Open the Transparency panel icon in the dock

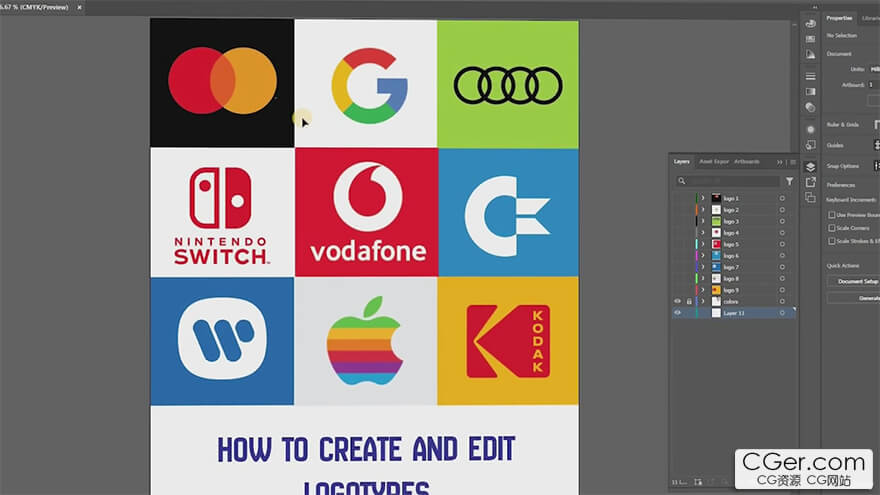tap(810, 107)
